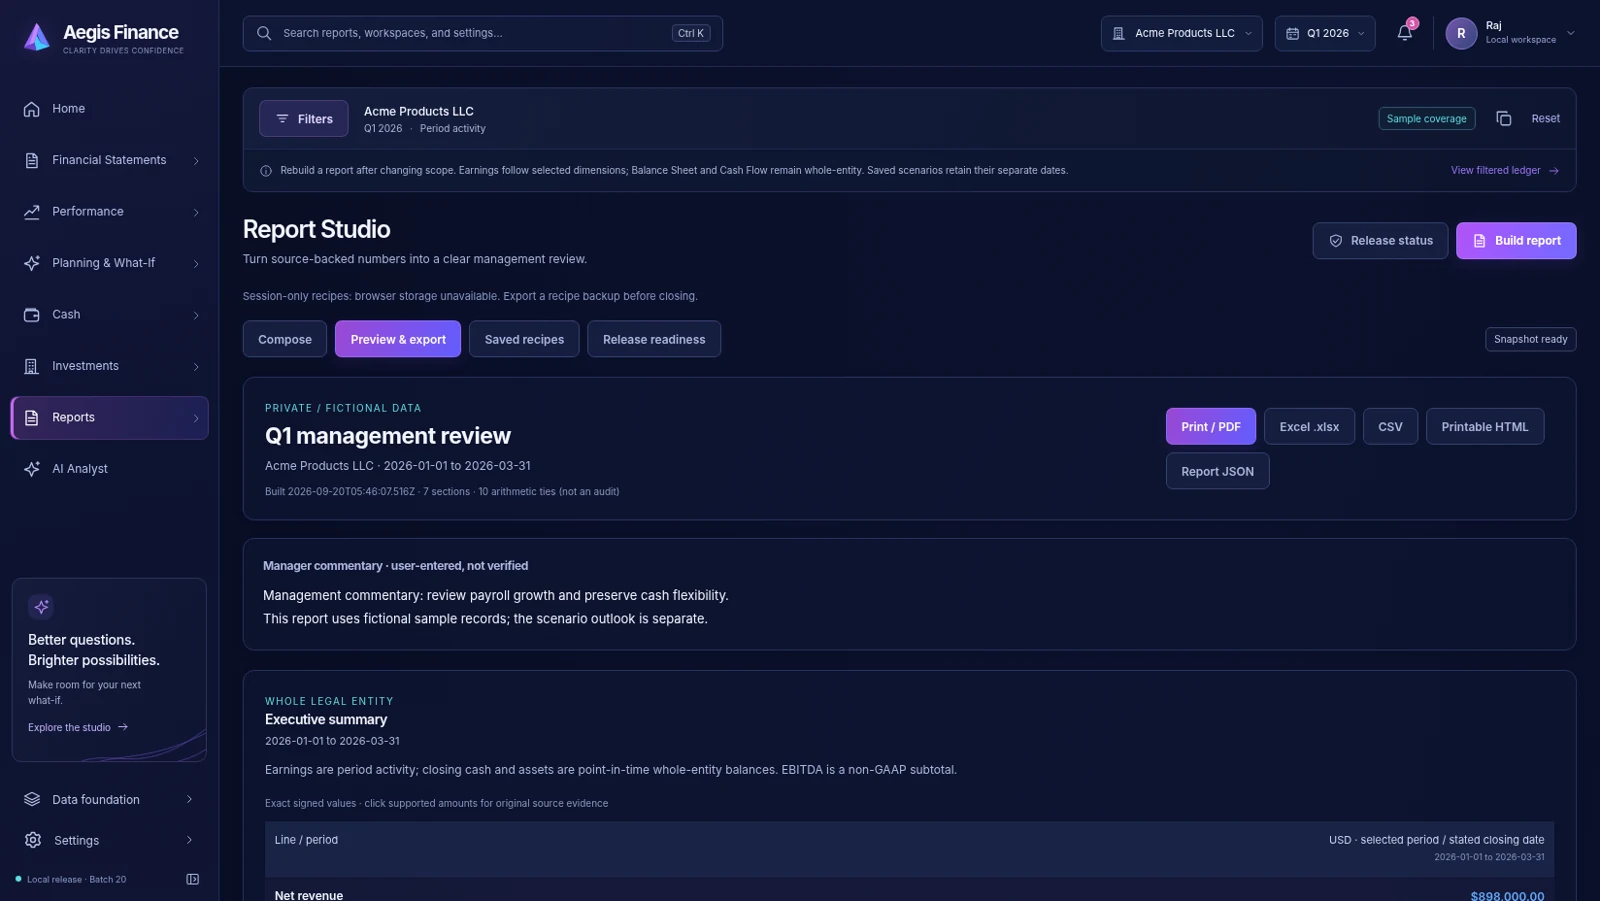1600x901 pixels.
Task: Export the report as CSV
Action: [1390, 426]
